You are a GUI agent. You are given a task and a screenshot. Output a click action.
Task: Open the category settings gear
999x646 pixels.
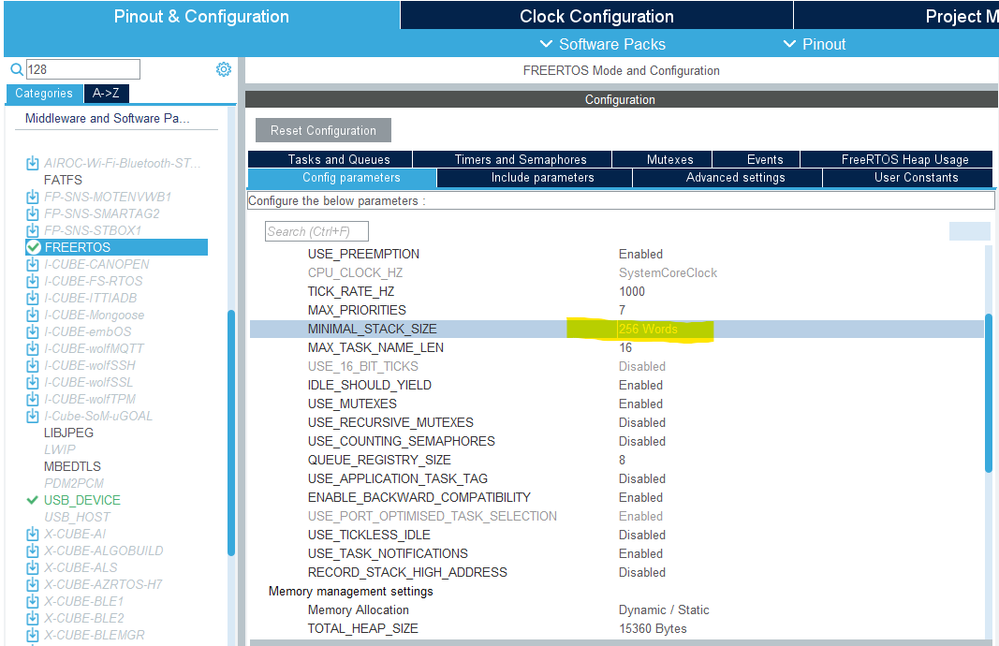224,69
